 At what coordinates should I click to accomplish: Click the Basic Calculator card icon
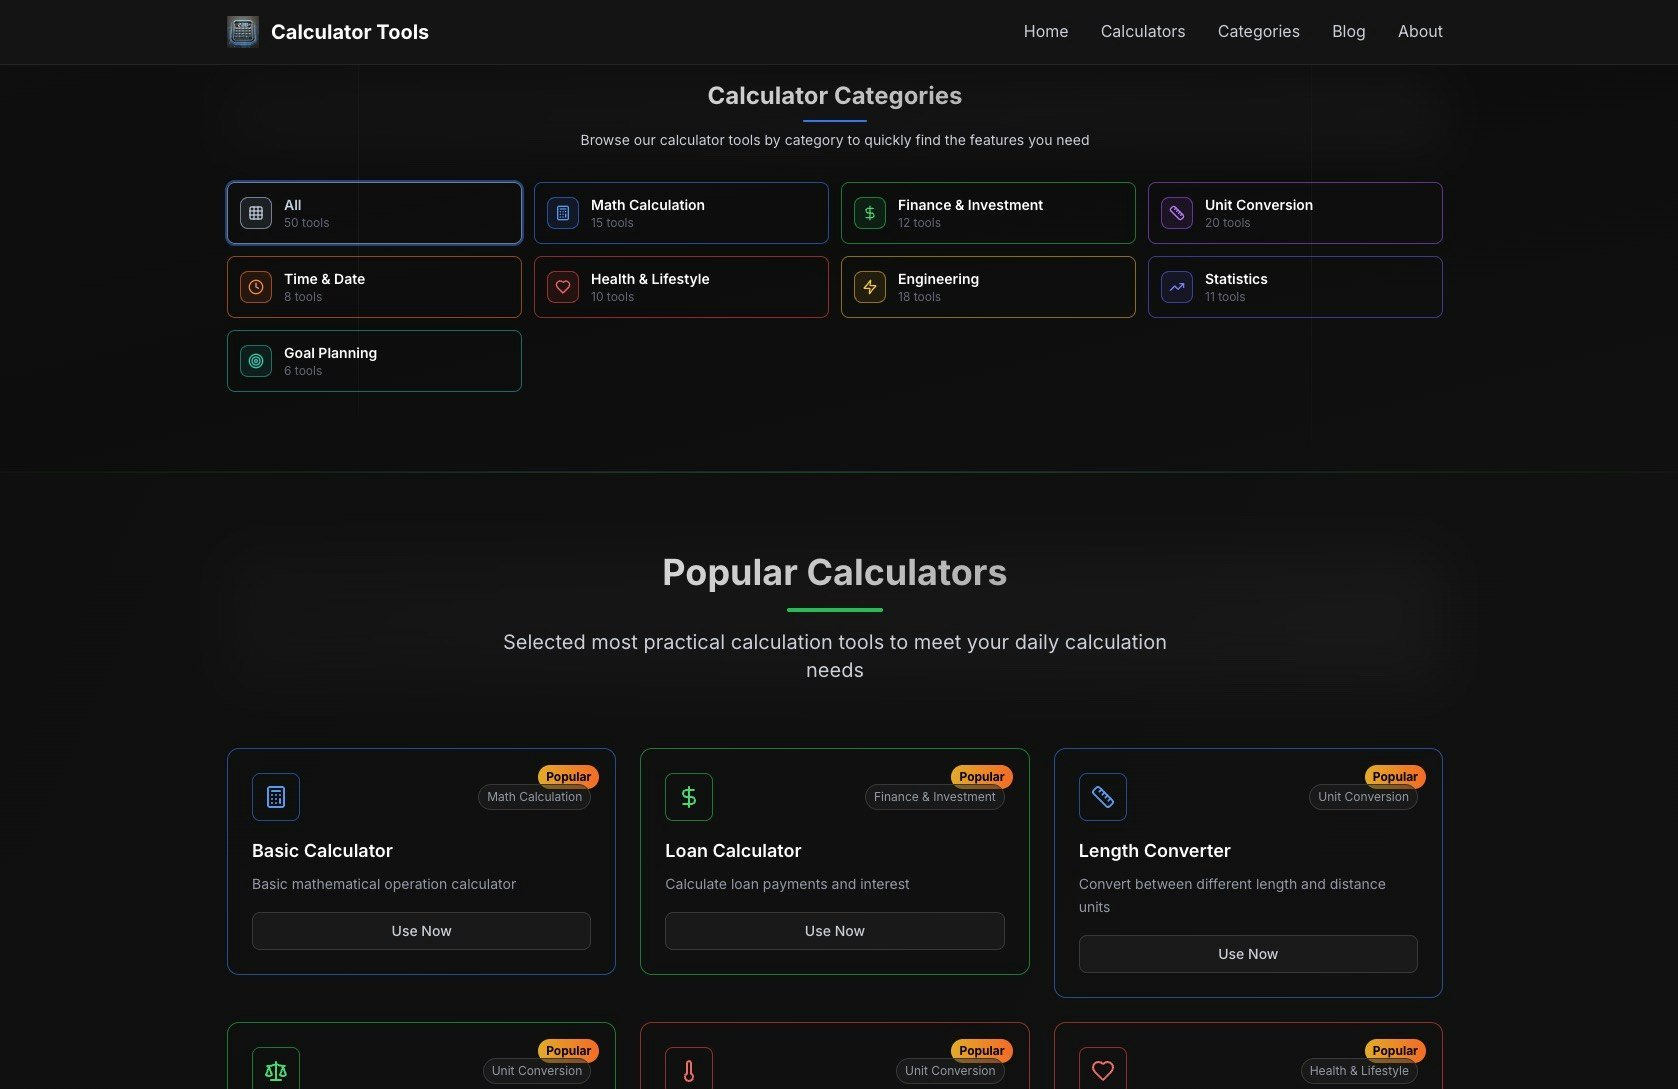276,797
